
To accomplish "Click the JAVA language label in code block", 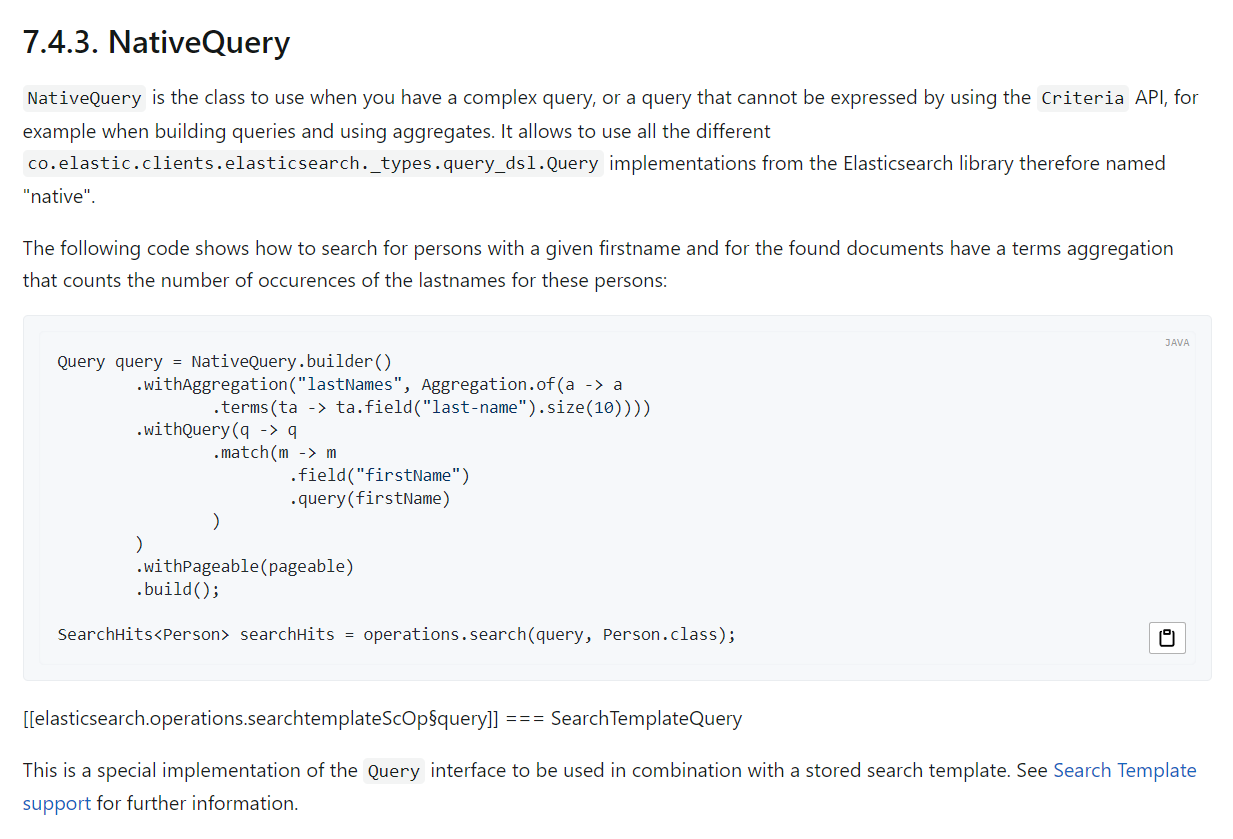I will [x=1177, y=343].
